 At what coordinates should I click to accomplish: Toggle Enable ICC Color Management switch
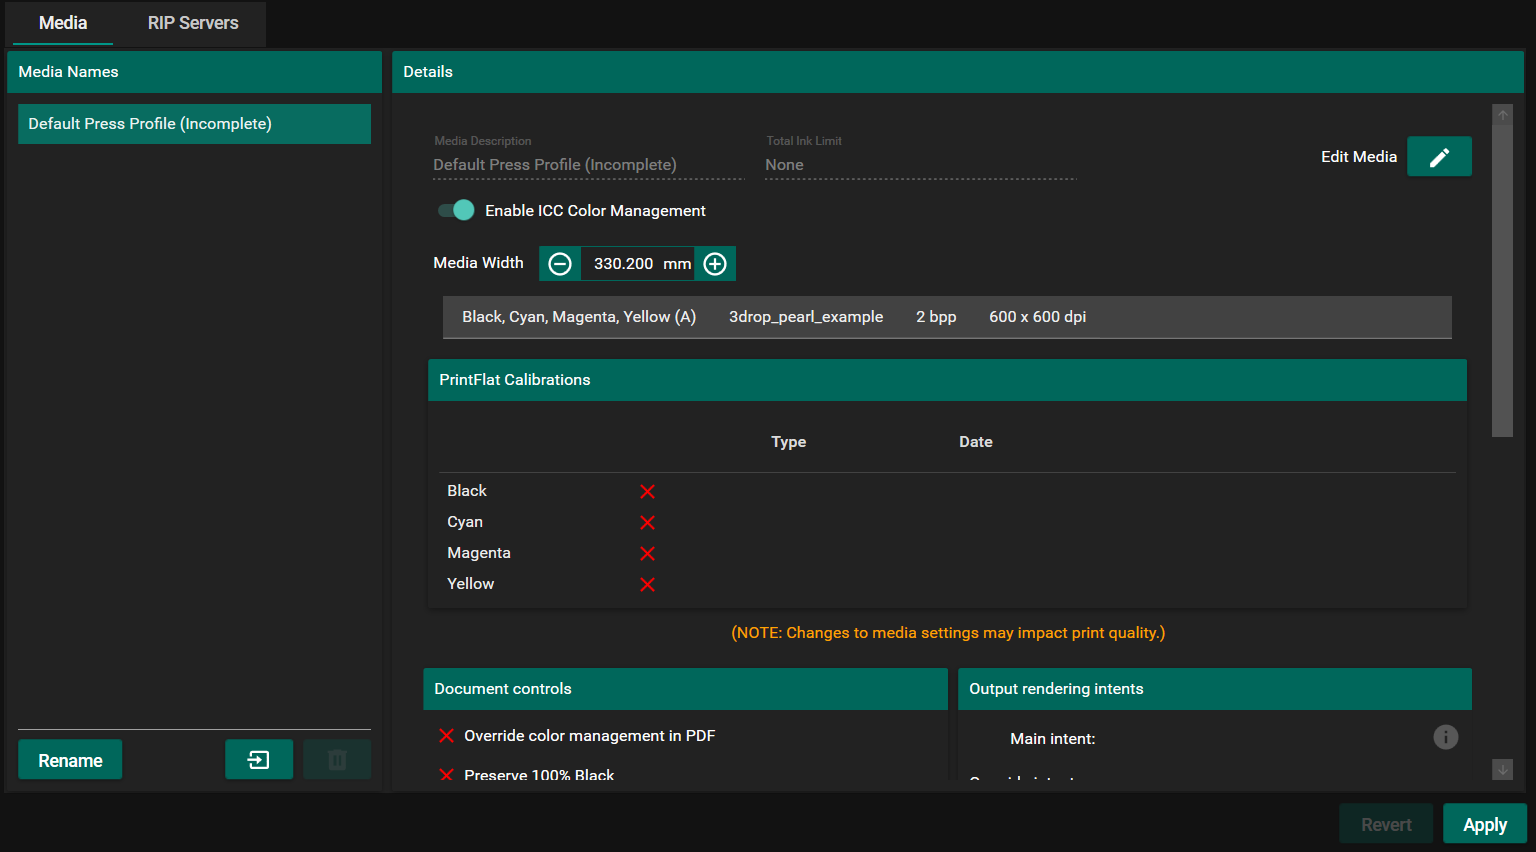[456, 210]
